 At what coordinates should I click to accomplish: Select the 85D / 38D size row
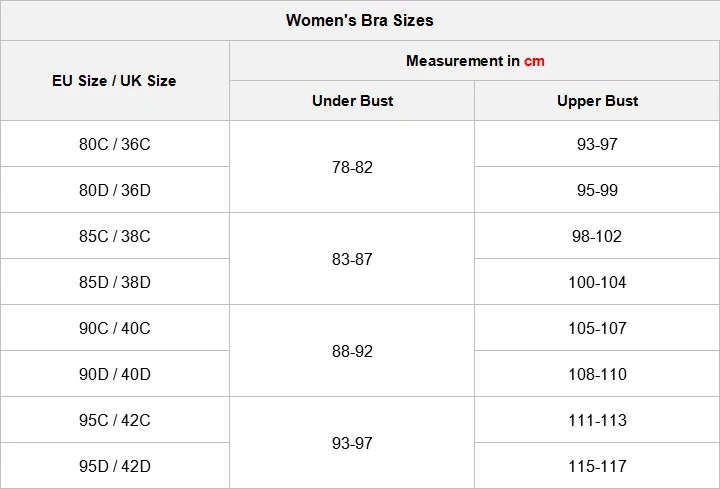[x=114, y=282]
